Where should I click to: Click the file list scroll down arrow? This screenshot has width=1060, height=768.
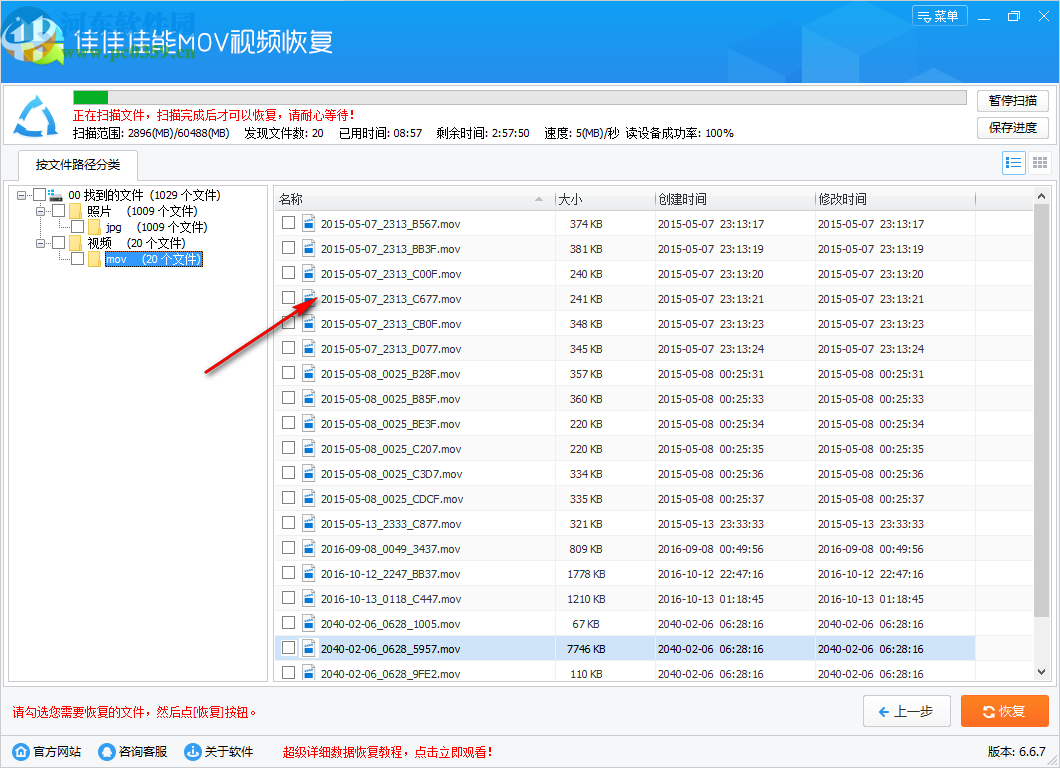point(1041,672)
